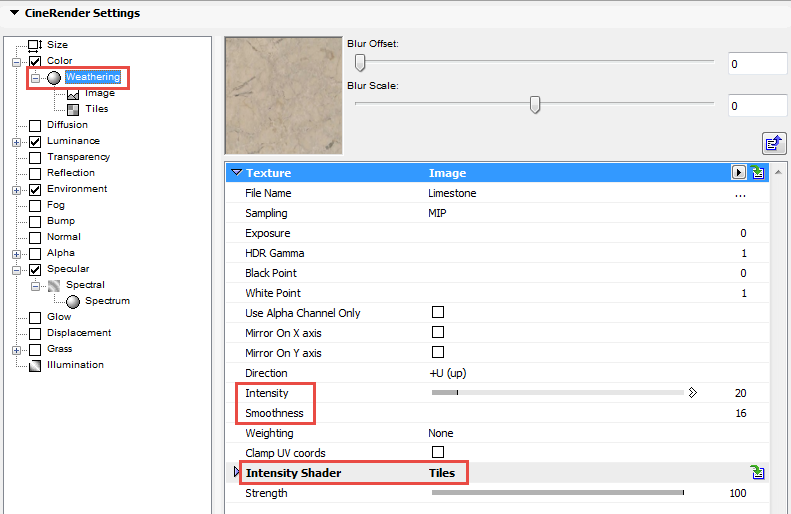The height and width of the screenshot is (514, 791).
Task: Enable the Diffusion channel checkbox
Action: pyautogui.click(x=35, y=126)
